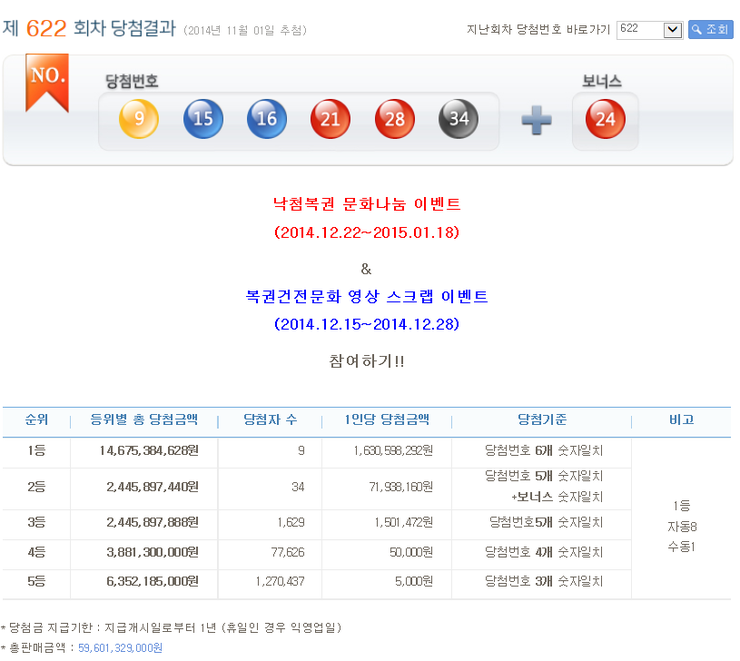Click the total prize 3,881,300,000원
Screen dimensions: 740x661
(152, 552)
